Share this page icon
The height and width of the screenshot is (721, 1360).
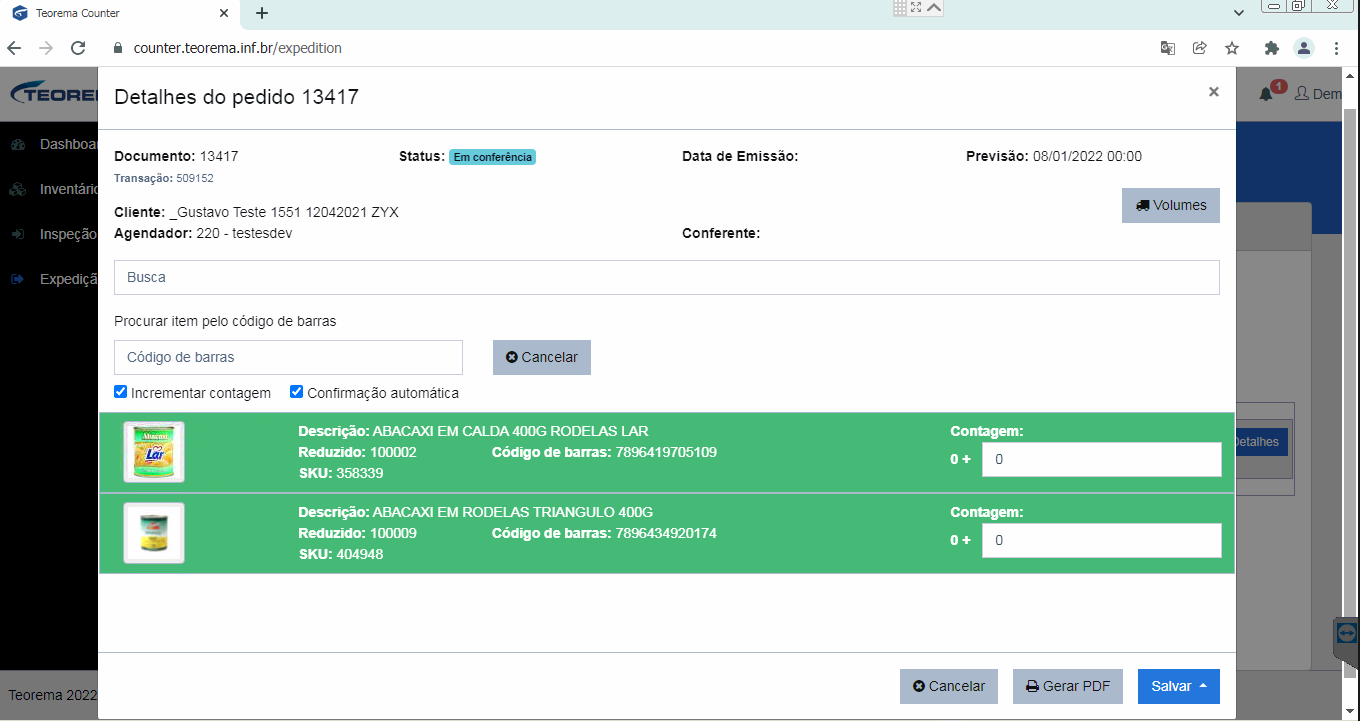1200,48
